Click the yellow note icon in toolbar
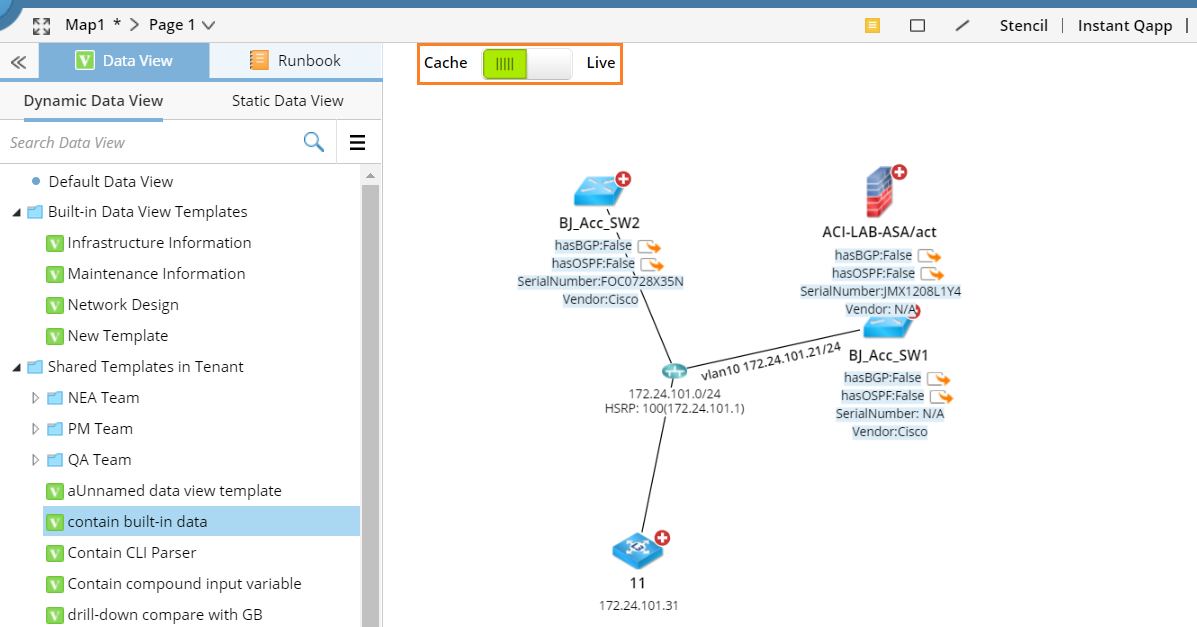This screenshot has width=1197, height=627. coord(872,26)
